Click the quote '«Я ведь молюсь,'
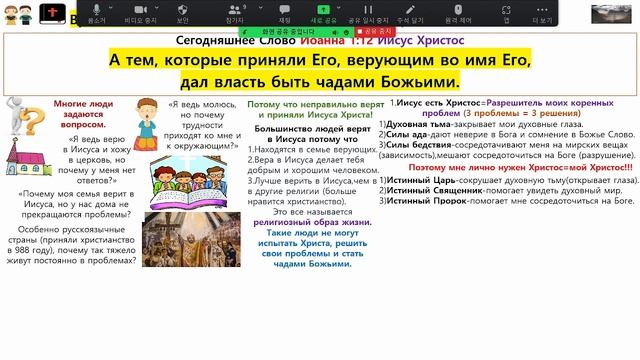The height and width of the screenshot is (360, 640). coord(202,104)
